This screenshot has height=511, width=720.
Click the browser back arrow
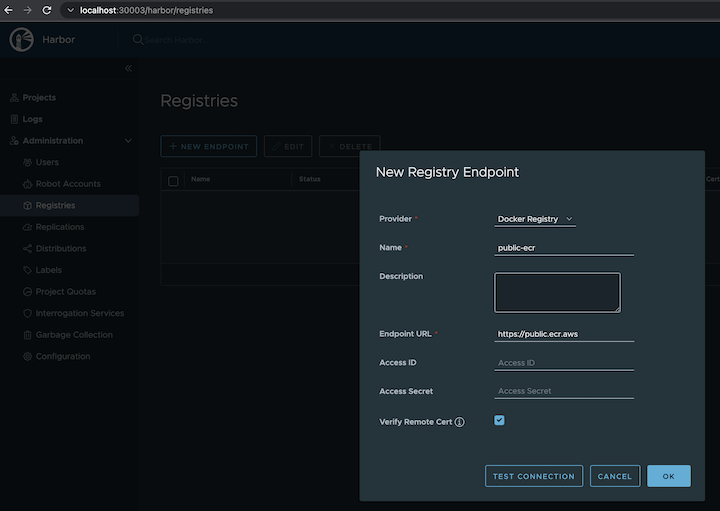click(x=9, y=10)
